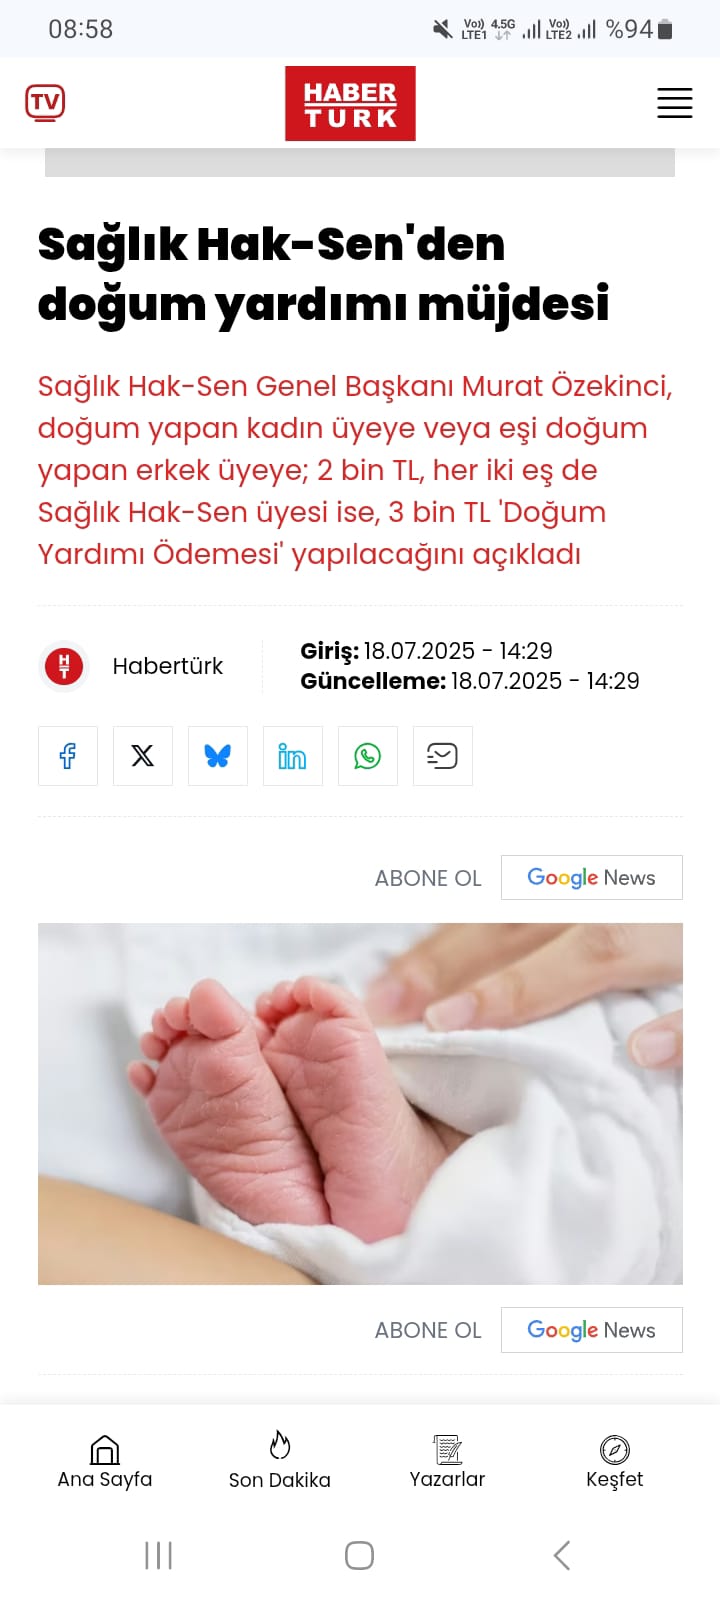Open the Keşfet tab

point(615,1463)
